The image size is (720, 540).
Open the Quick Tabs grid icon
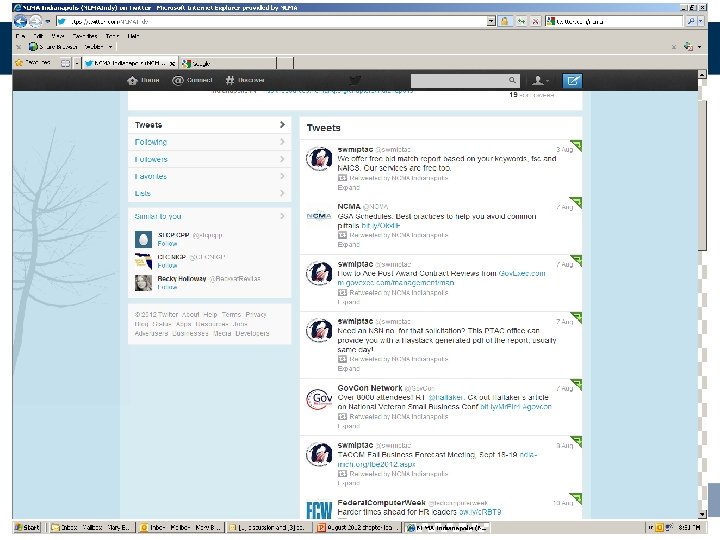[x=66, y=63]
